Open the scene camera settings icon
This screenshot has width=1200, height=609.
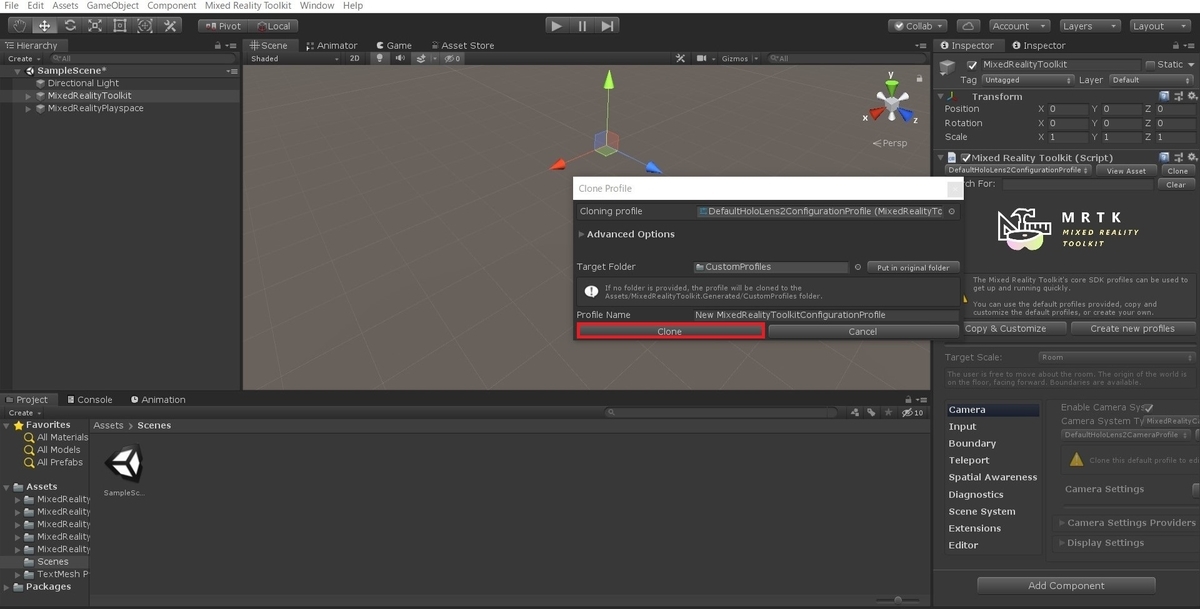[x=702, y=58]
